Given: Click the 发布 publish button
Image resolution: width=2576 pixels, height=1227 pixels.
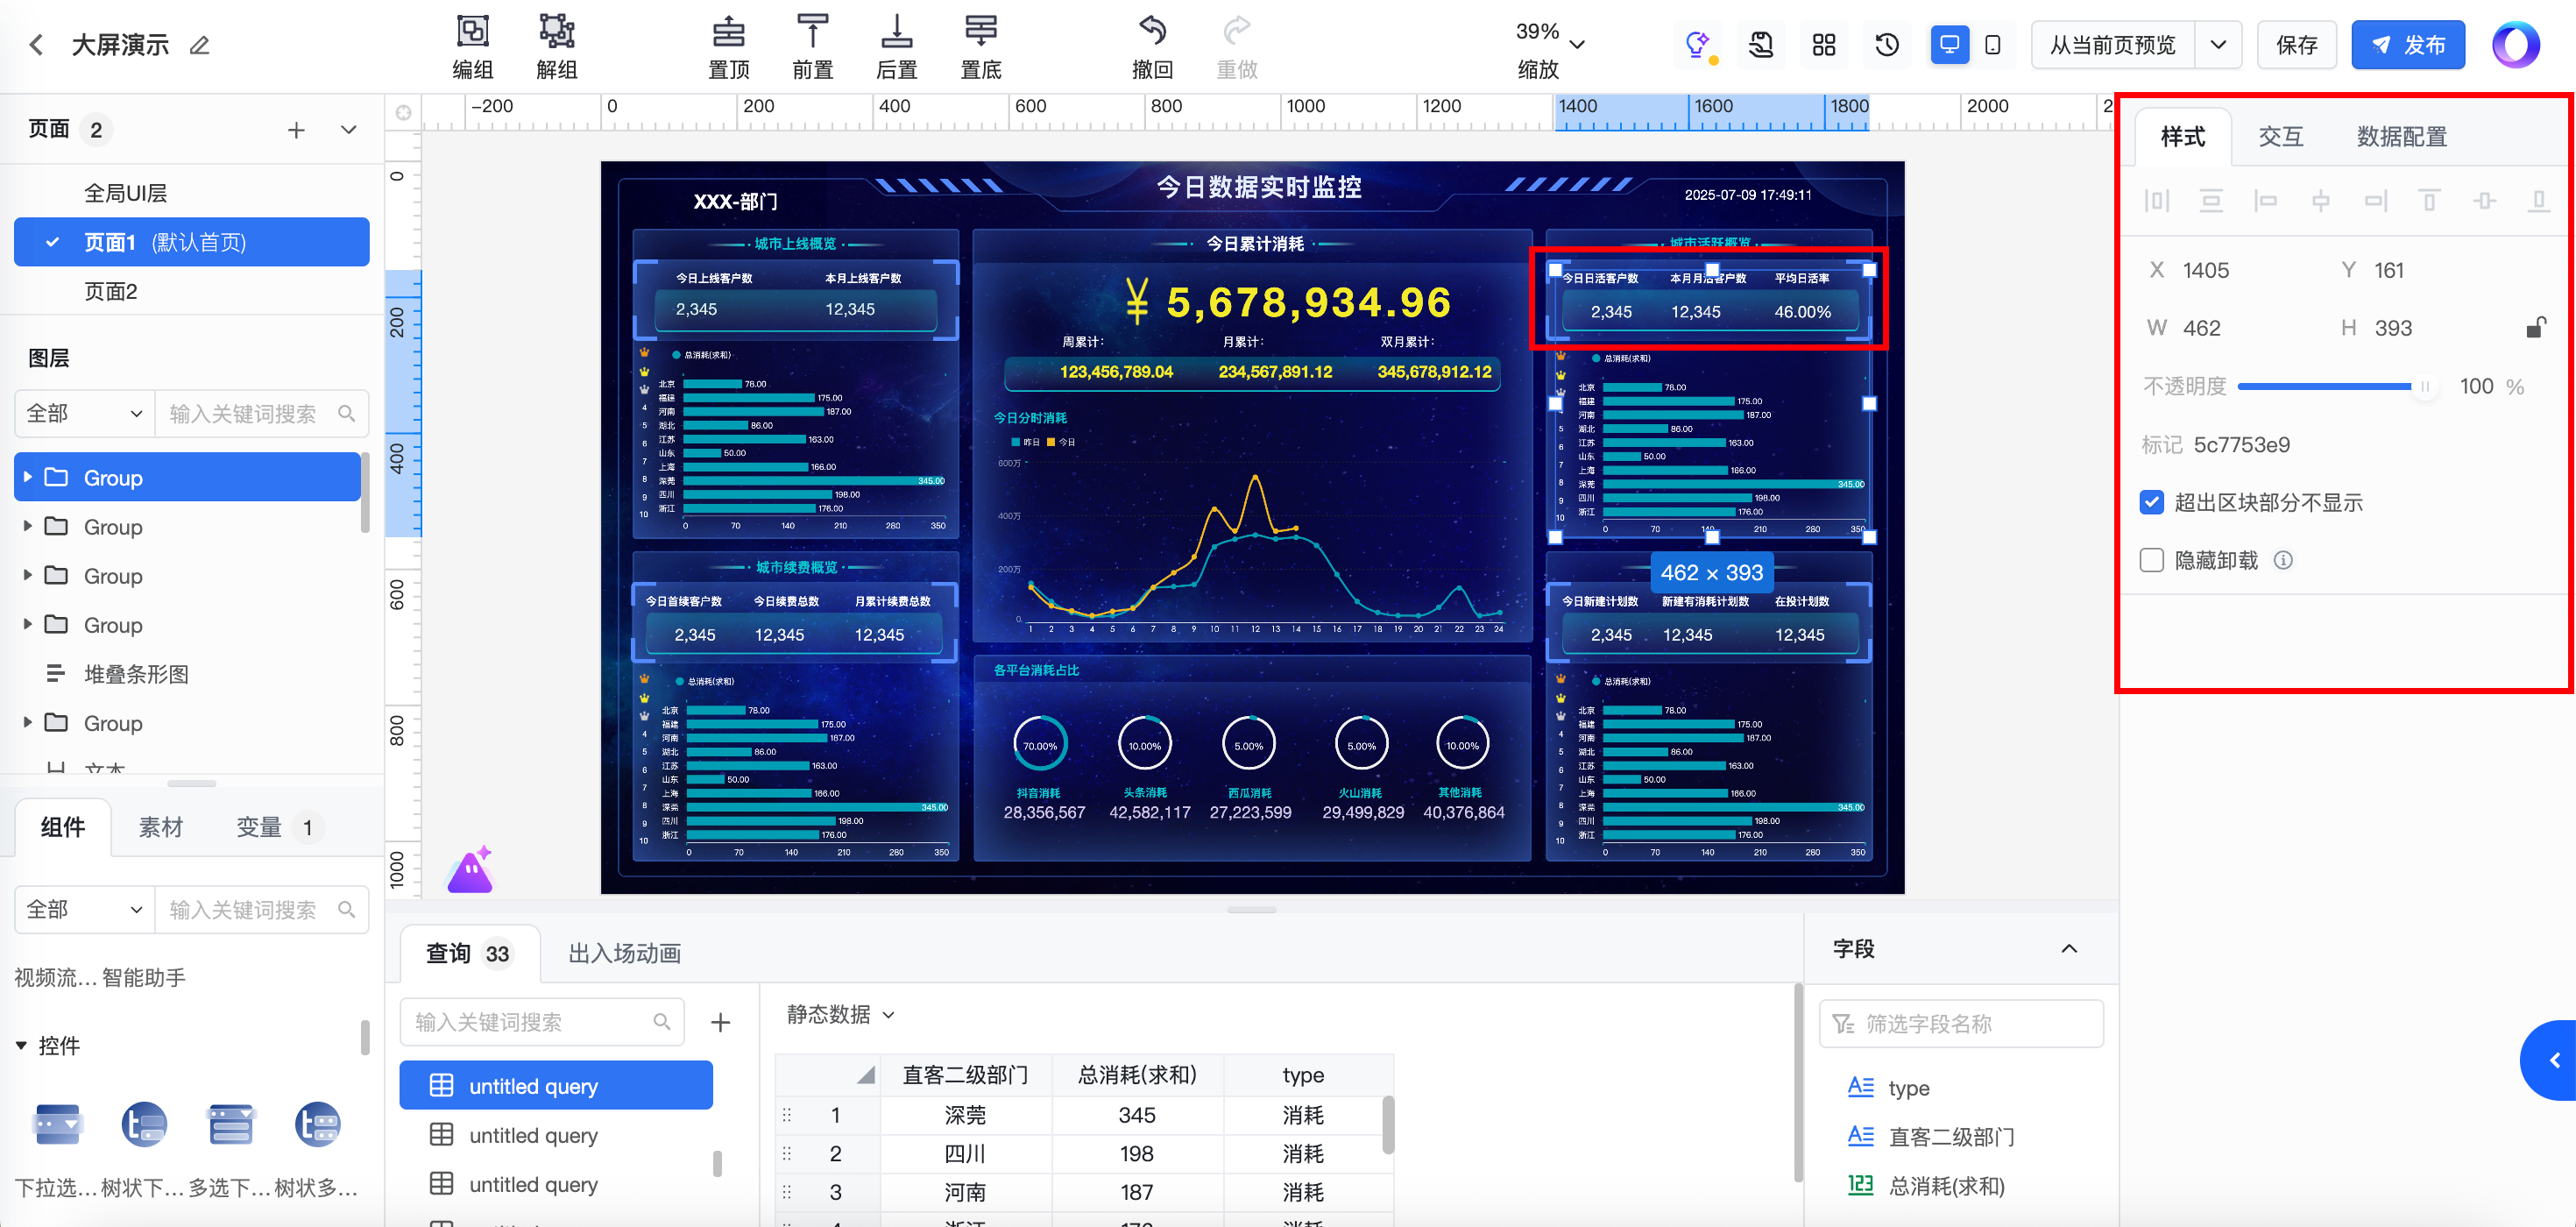Looking at the screenshot, I should pyautogui.click(x=2407, y=45).
